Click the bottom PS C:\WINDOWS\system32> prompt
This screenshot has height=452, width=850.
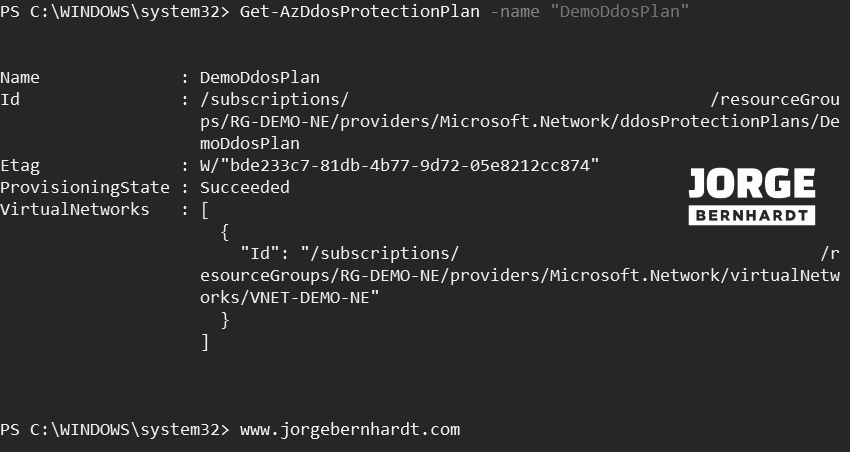[115, 430]
